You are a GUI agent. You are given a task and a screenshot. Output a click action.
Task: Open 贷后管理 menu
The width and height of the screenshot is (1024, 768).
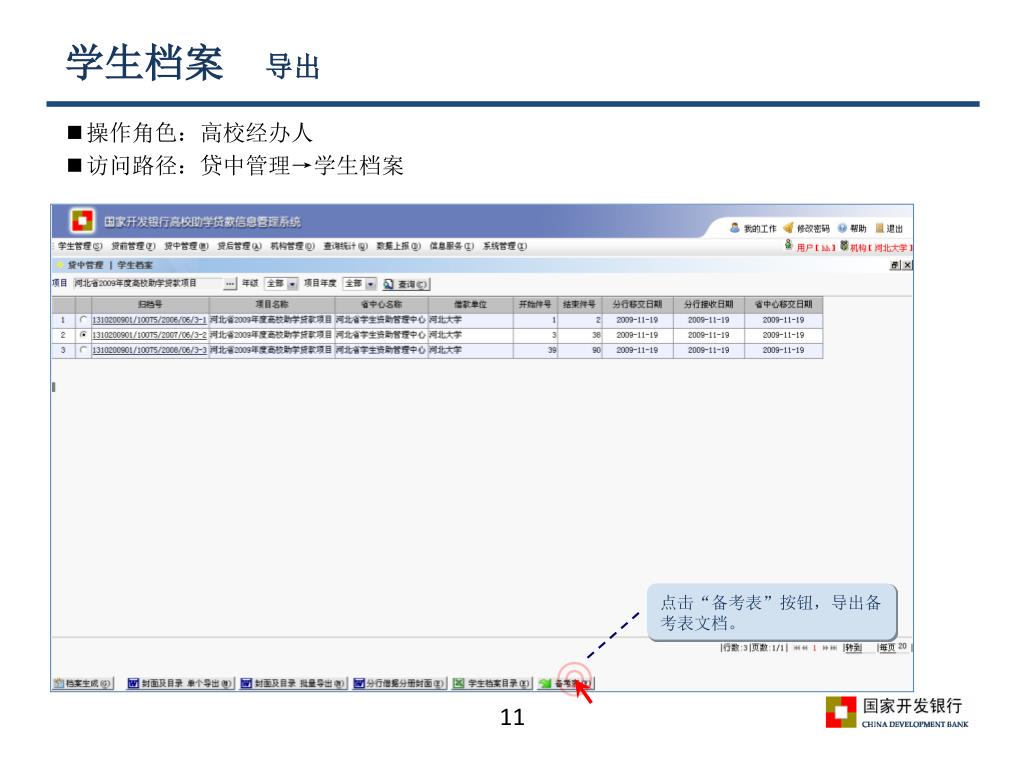pyautogui.click(x=239, y=246)
